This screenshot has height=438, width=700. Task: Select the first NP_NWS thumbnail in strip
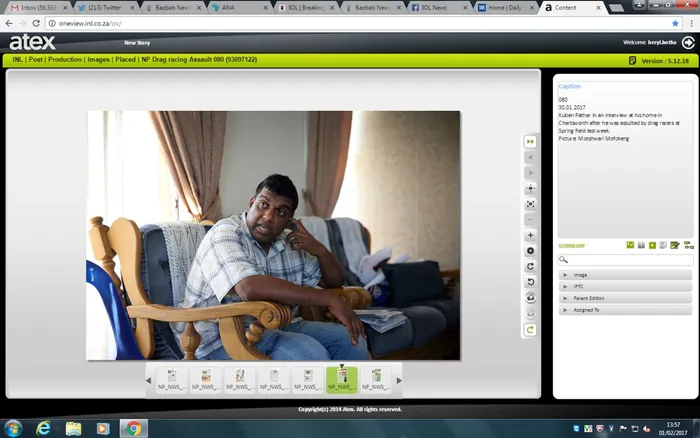click(x=172, y=380)
